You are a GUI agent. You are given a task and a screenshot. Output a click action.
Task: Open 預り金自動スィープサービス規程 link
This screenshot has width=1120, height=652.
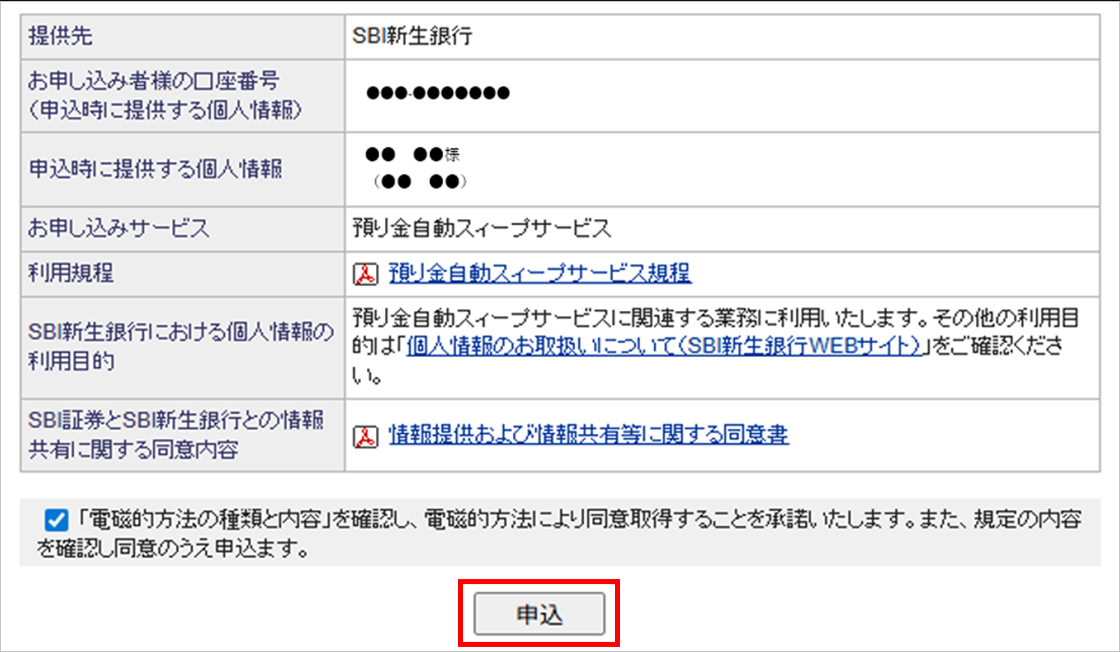click(539, 273)
